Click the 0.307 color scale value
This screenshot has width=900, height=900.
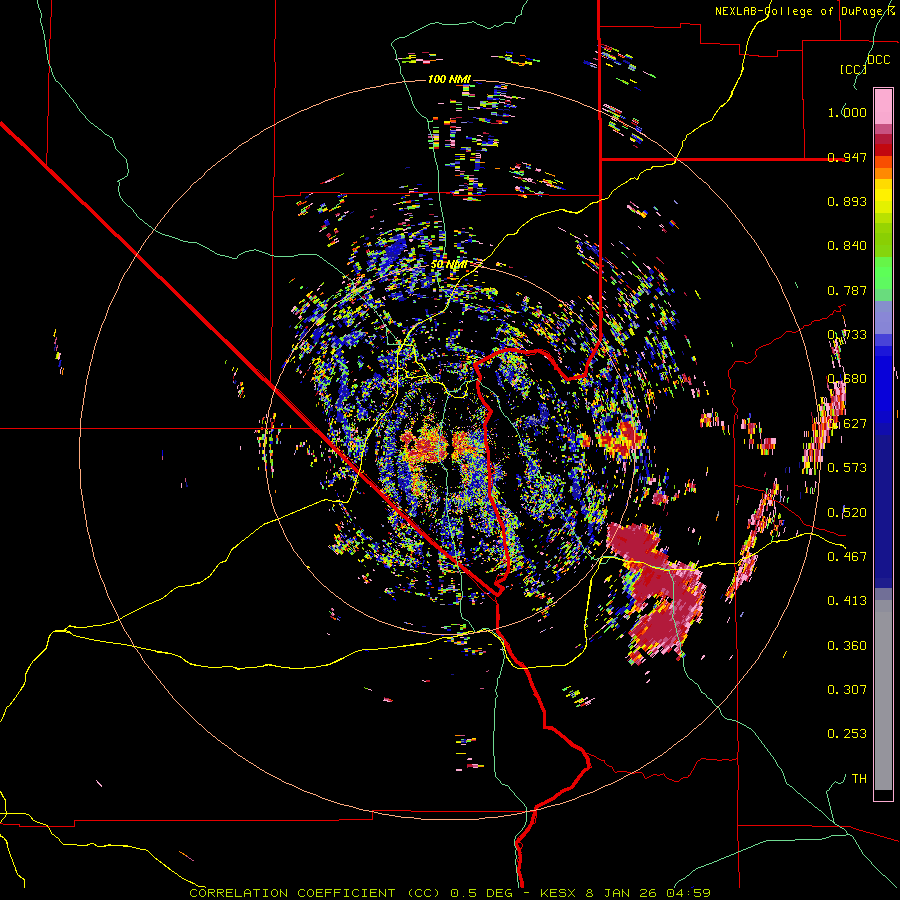click(x=847, y=690)
